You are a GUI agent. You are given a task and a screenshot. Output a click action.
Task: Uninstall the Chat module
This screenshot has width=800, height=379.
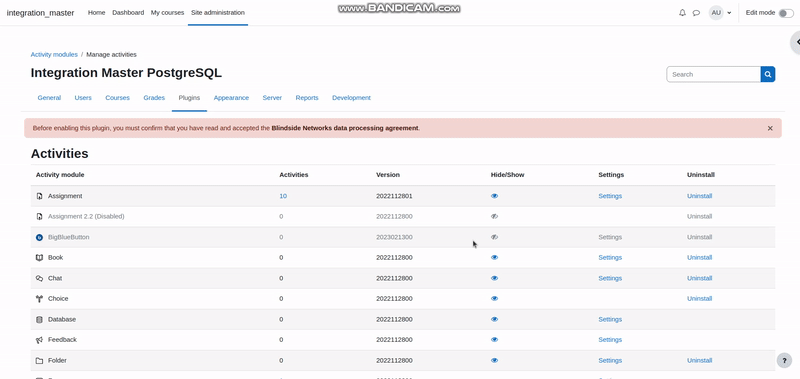click(x=699, y=279)
